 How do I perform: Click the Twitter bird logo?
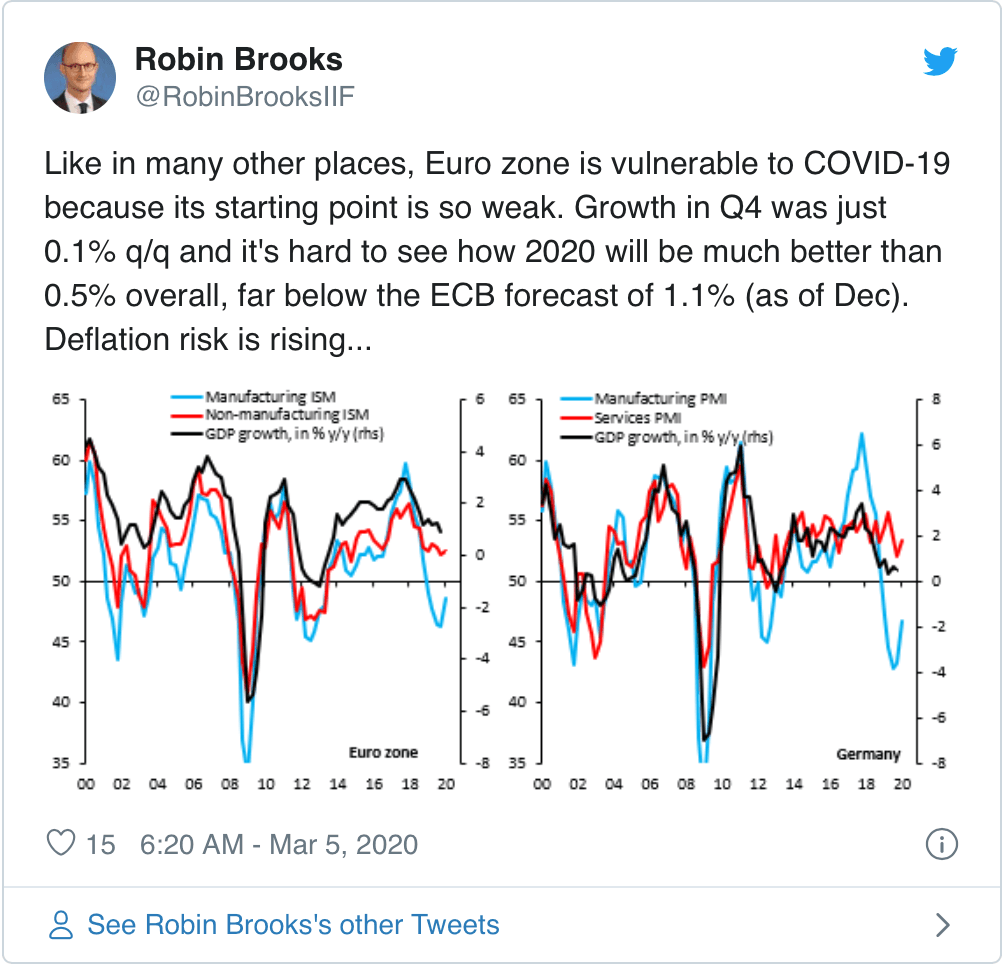point(941,63)
